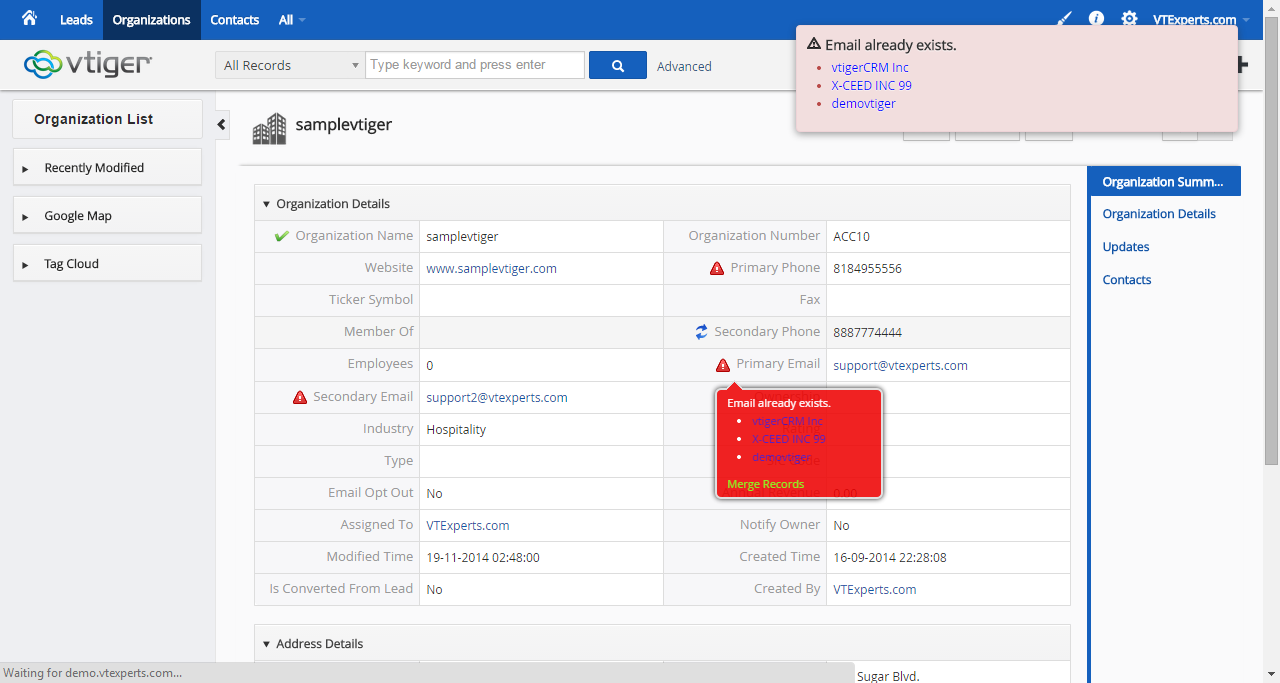
Task: Open the All Records dropdown
Action: point(290,65)
